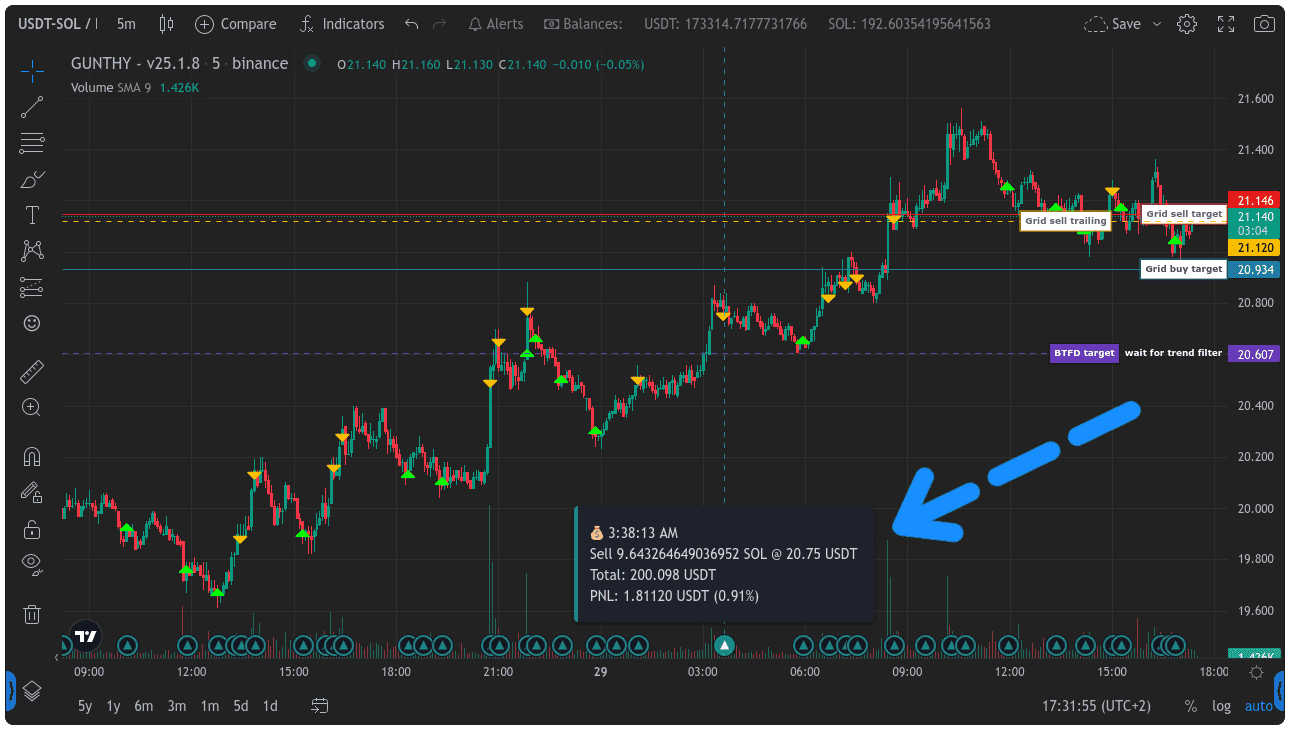Click the 20.934 blue price label
The image size is (1290, 730).
pos(1254,270)
